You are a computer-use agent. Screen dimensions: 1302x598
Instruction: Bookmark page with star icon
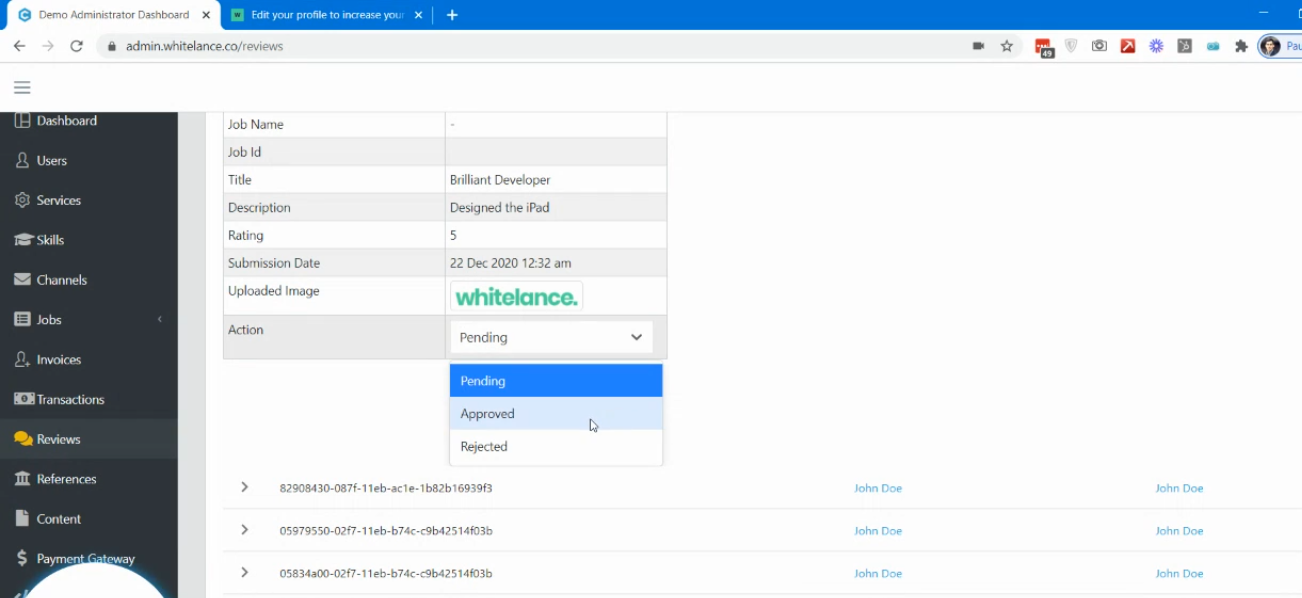click(1007, 46)
